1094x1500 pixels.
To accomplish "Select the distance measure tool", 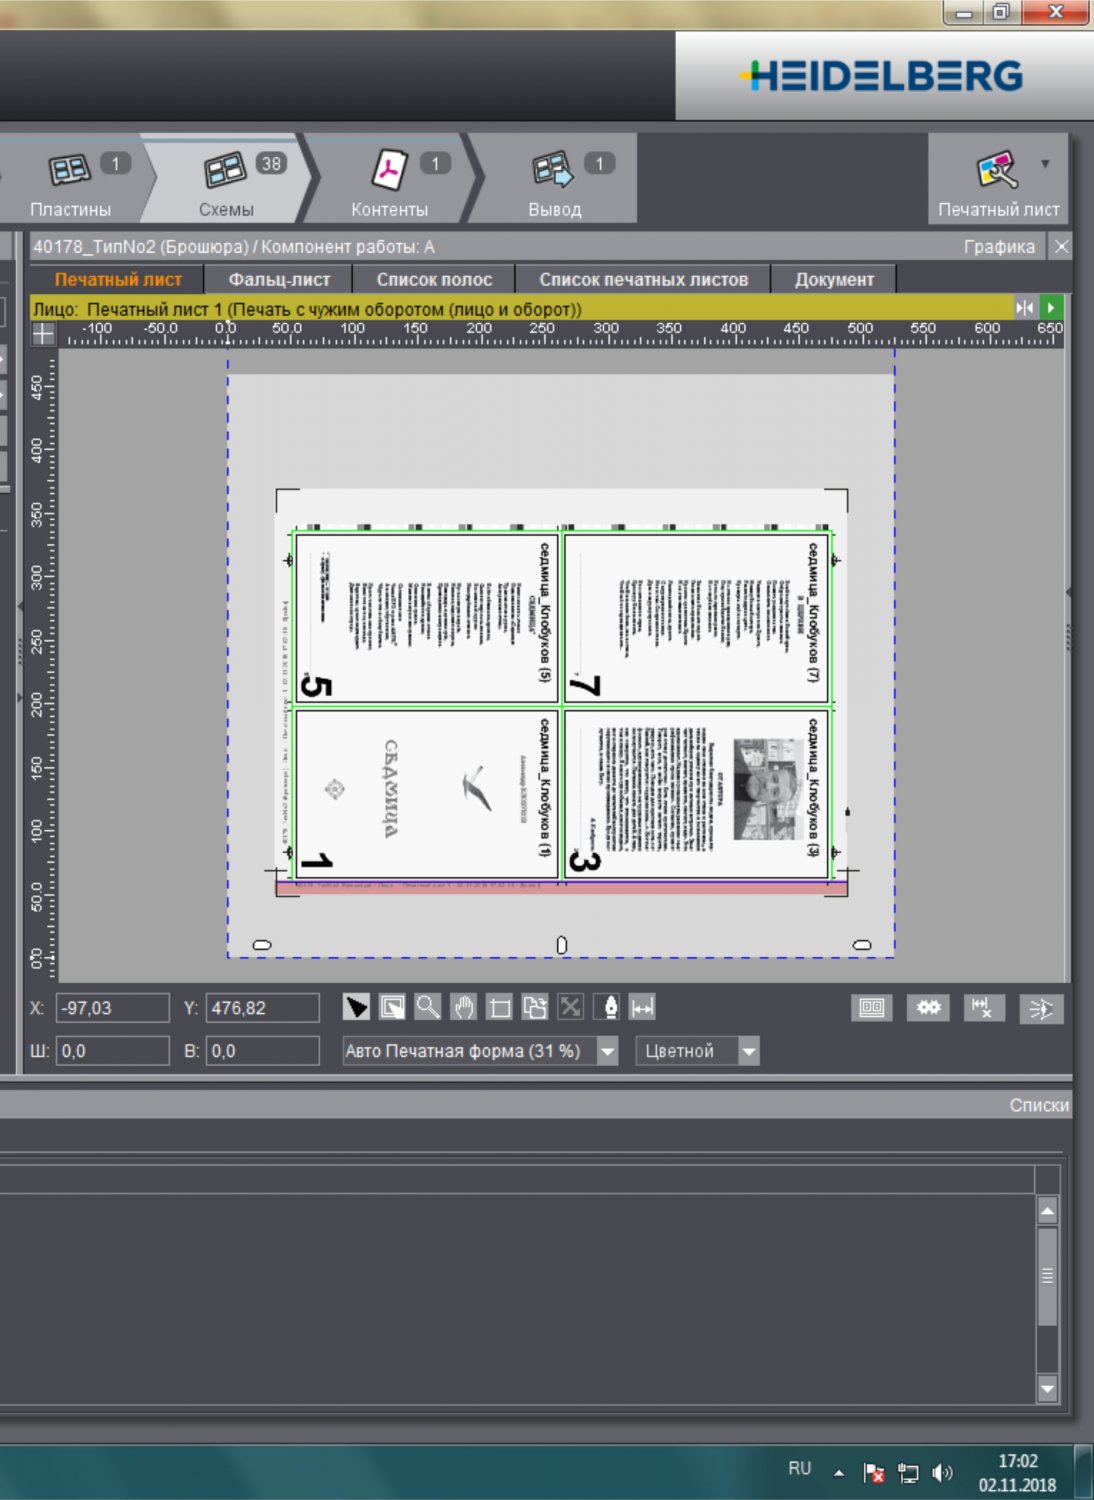I will coord(642,1007).
